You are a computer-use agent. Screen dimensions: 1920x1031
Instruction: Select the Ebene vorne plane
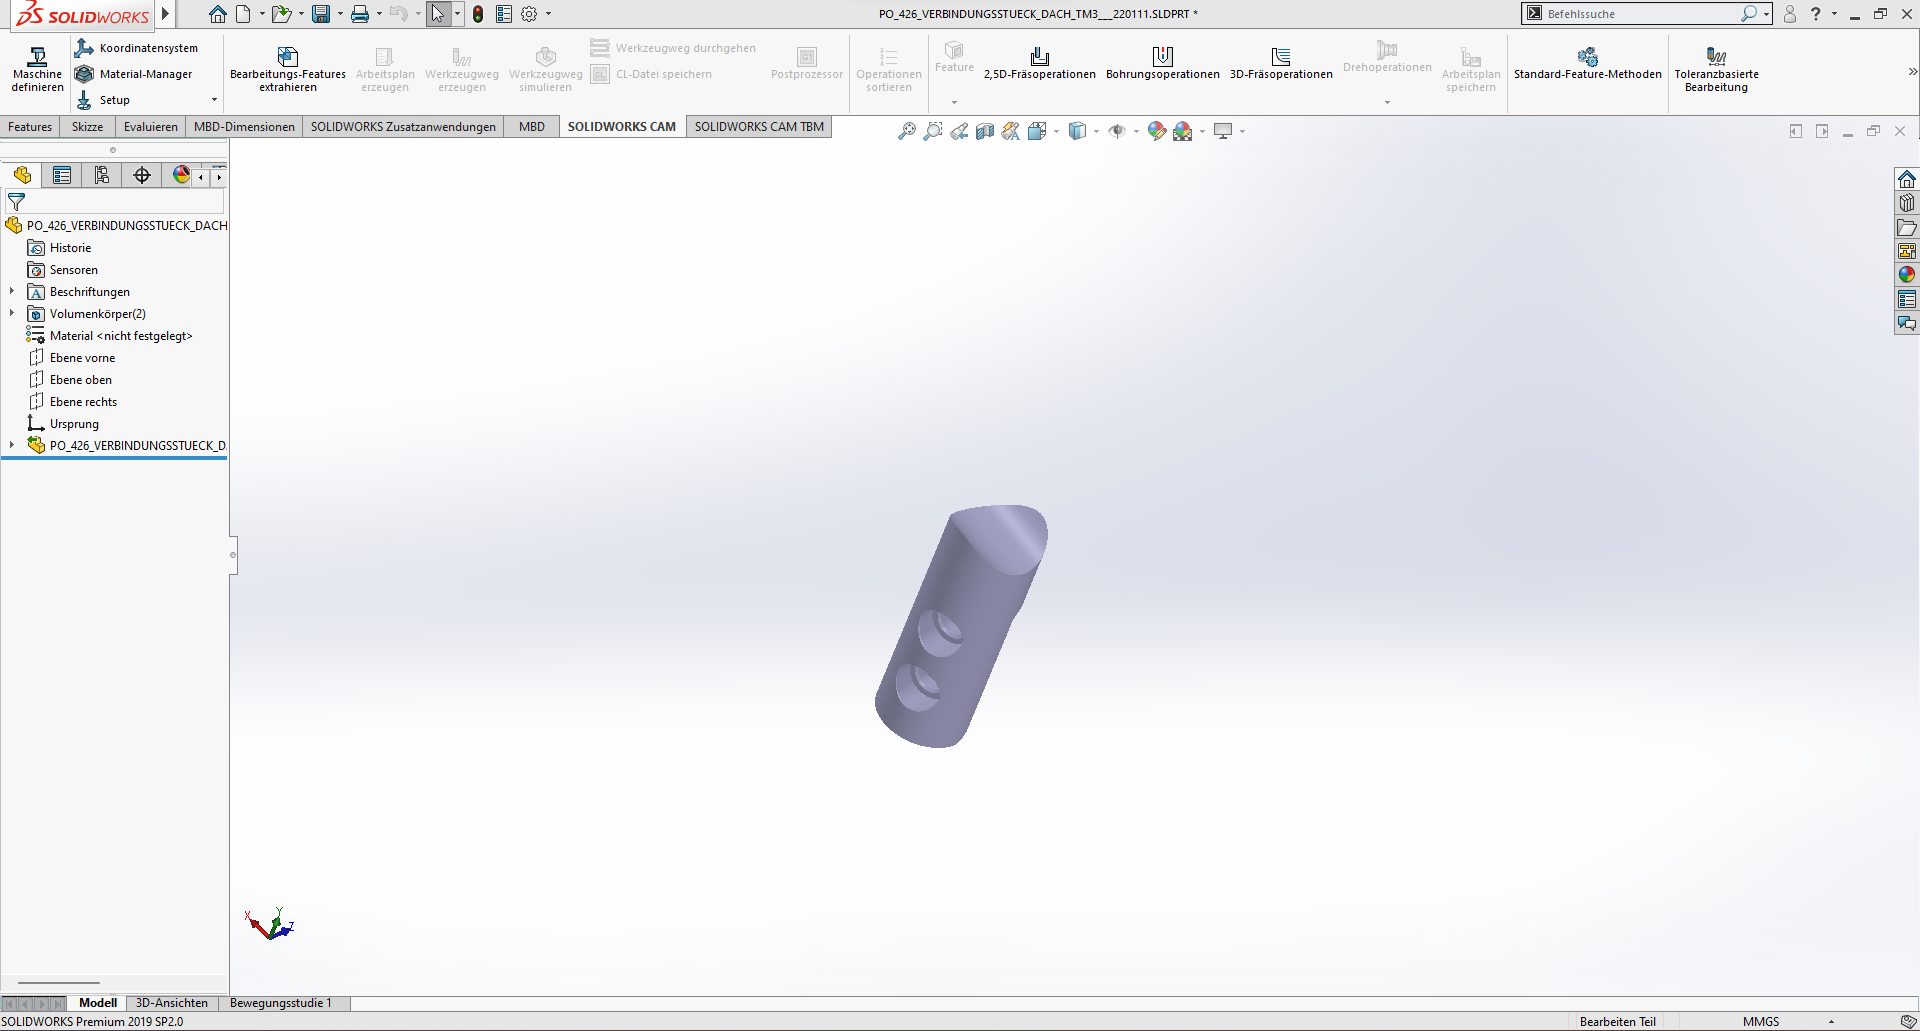(x=82, y=358)
